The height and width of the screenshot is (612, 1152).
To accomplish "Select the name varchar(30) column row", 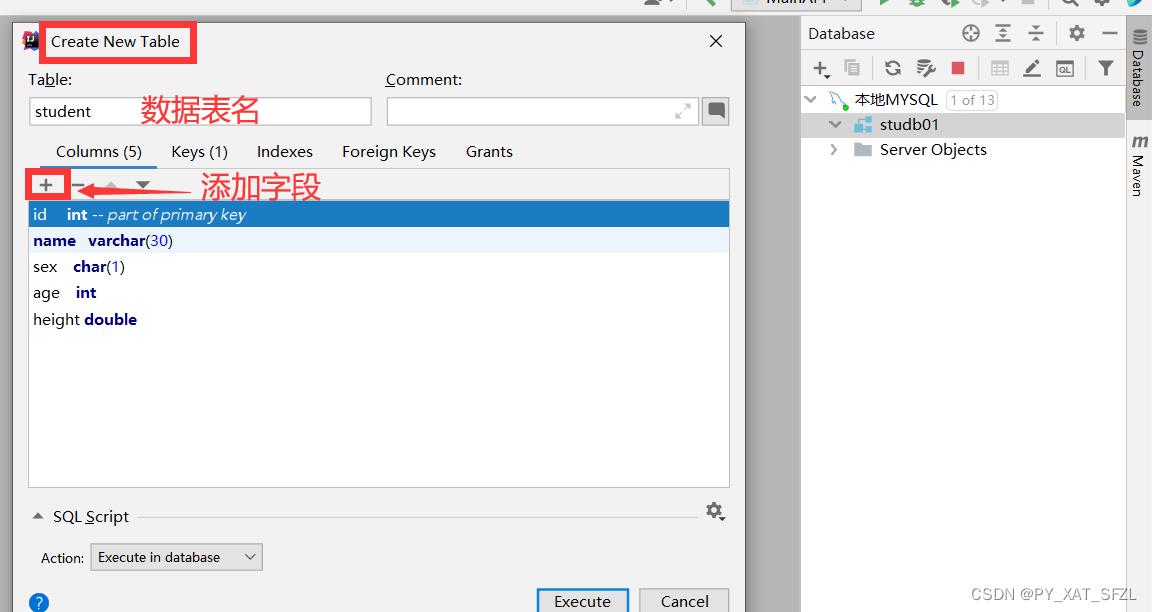I will click(379, 241).
